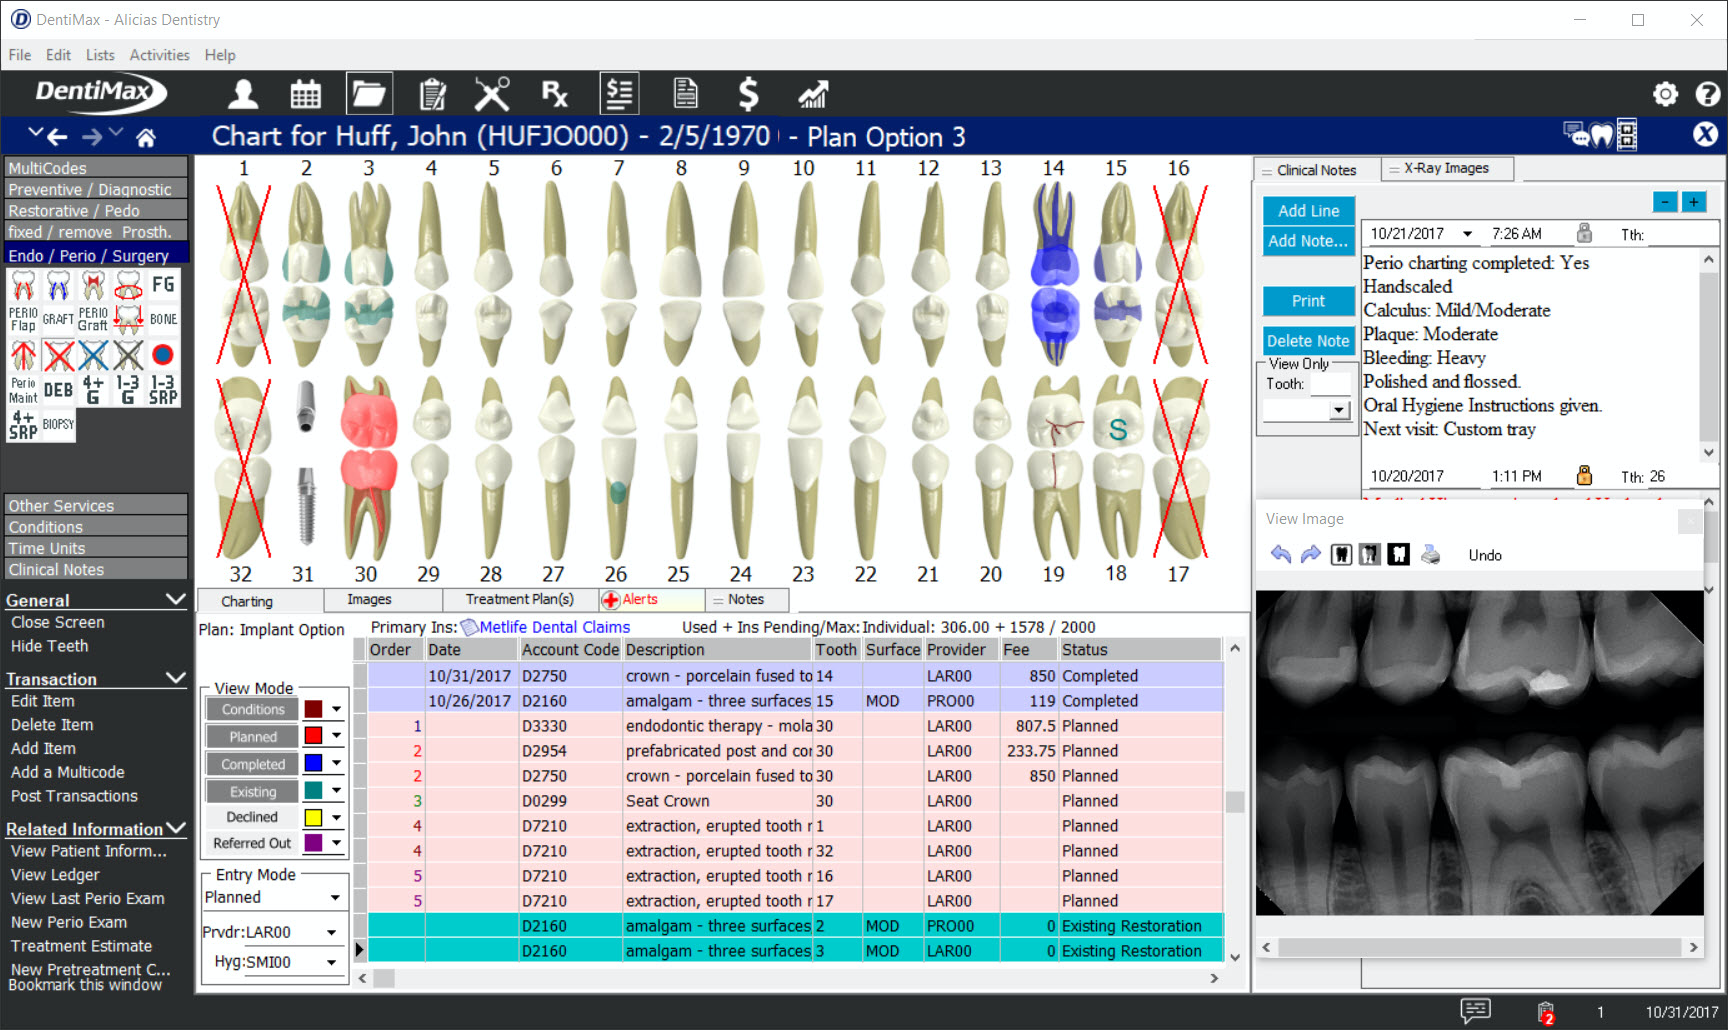
Task: Open the patient chart folder icon
Action: [x=368, y=93]
